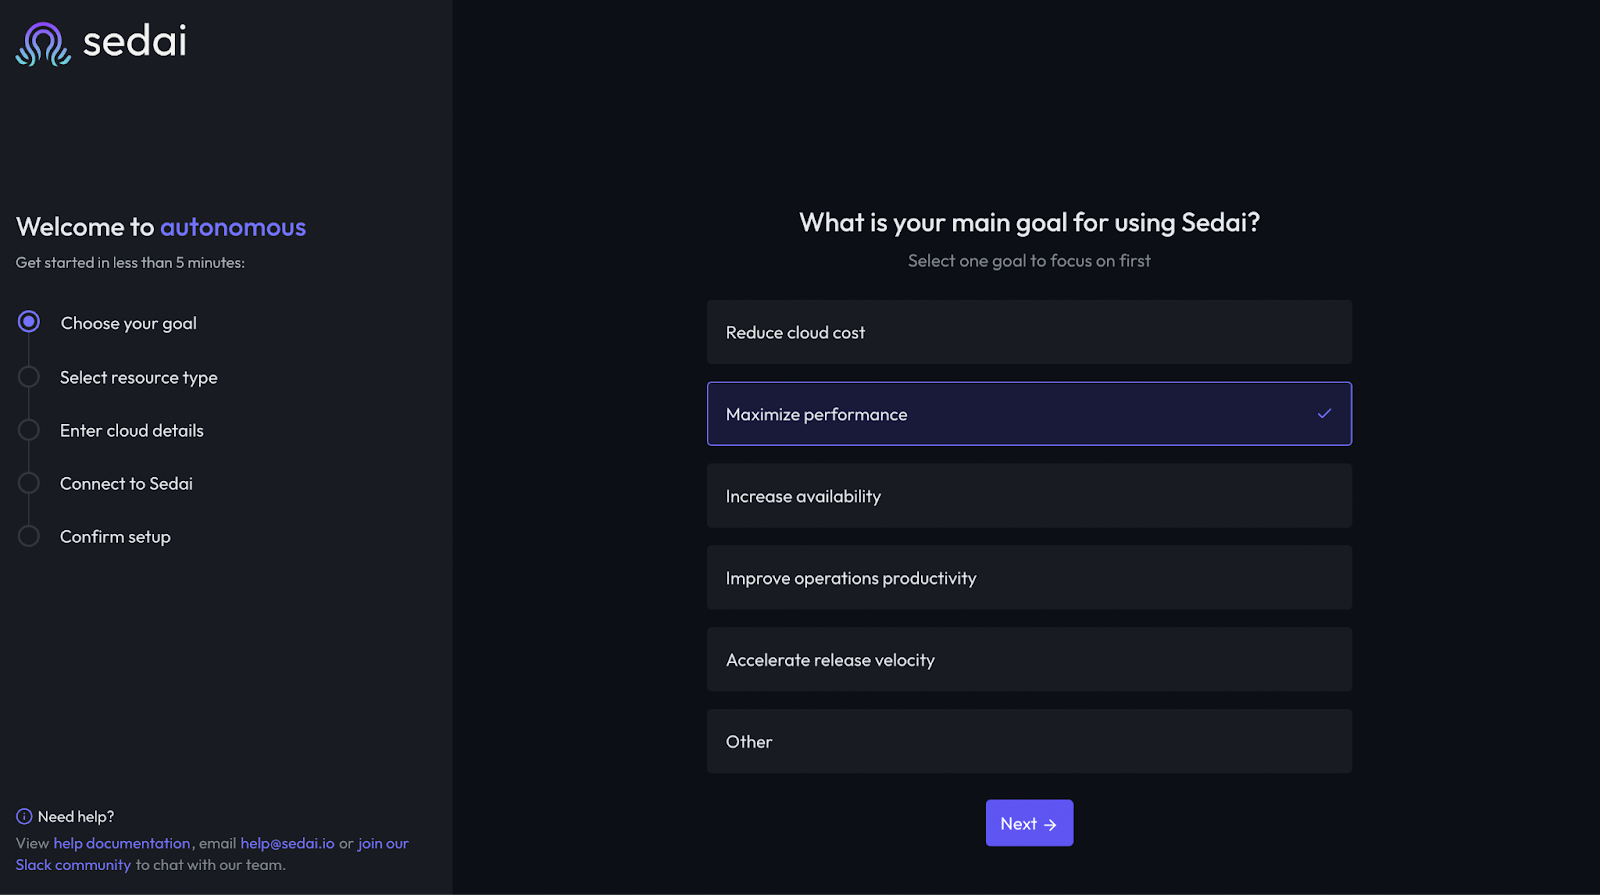Screen dimensions: 1600x895
Task: Go to the Select resource type step
Action: [138, 377]
